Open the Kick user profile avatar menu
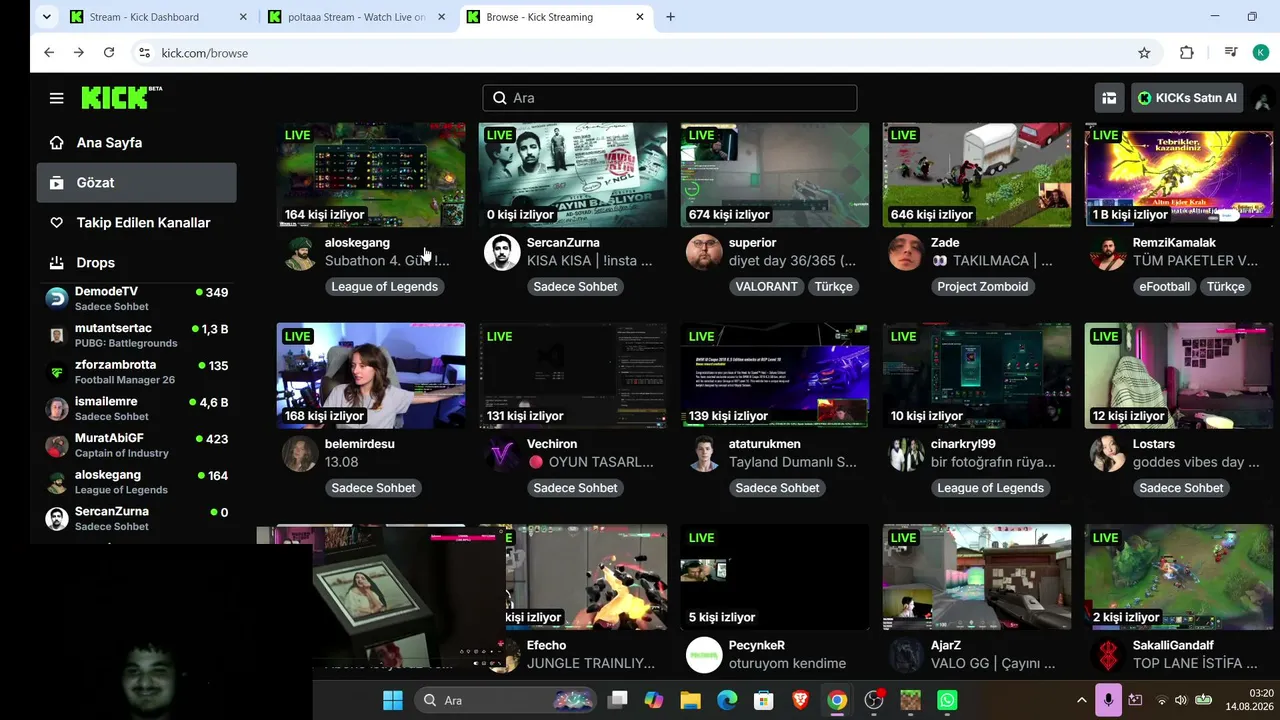The height and width of the screenshot is (720, 1280). [1262, 98]
